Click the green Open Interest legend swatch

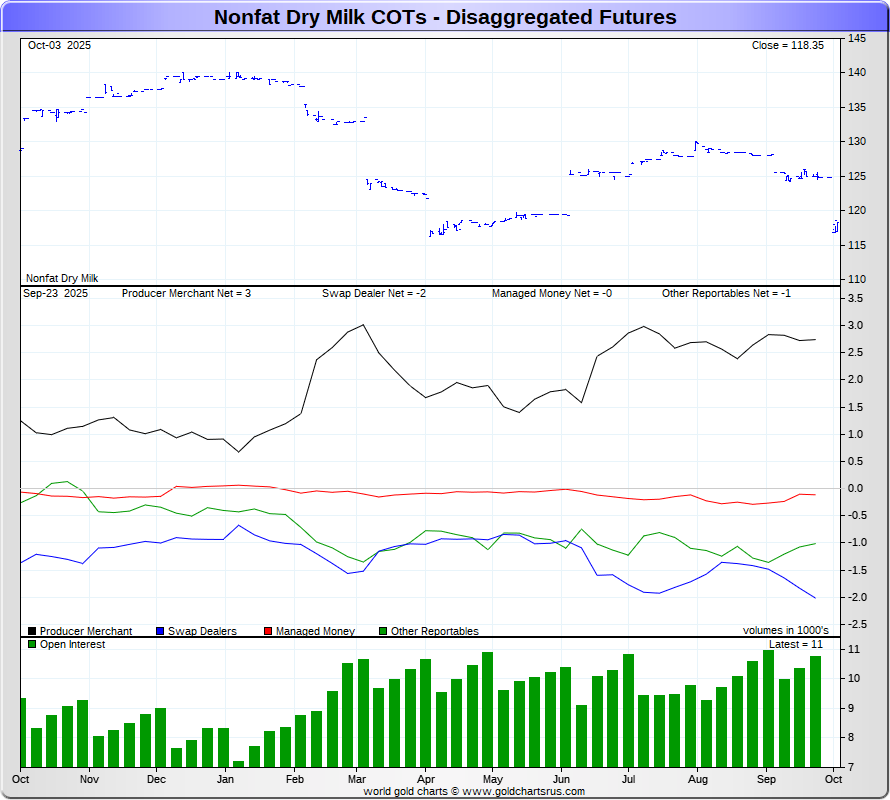click(32, 644)
